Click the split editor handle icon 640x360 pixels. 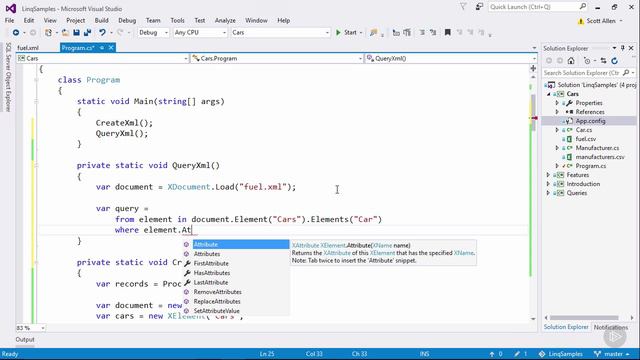pyautogui.click(x=533, y=69)
